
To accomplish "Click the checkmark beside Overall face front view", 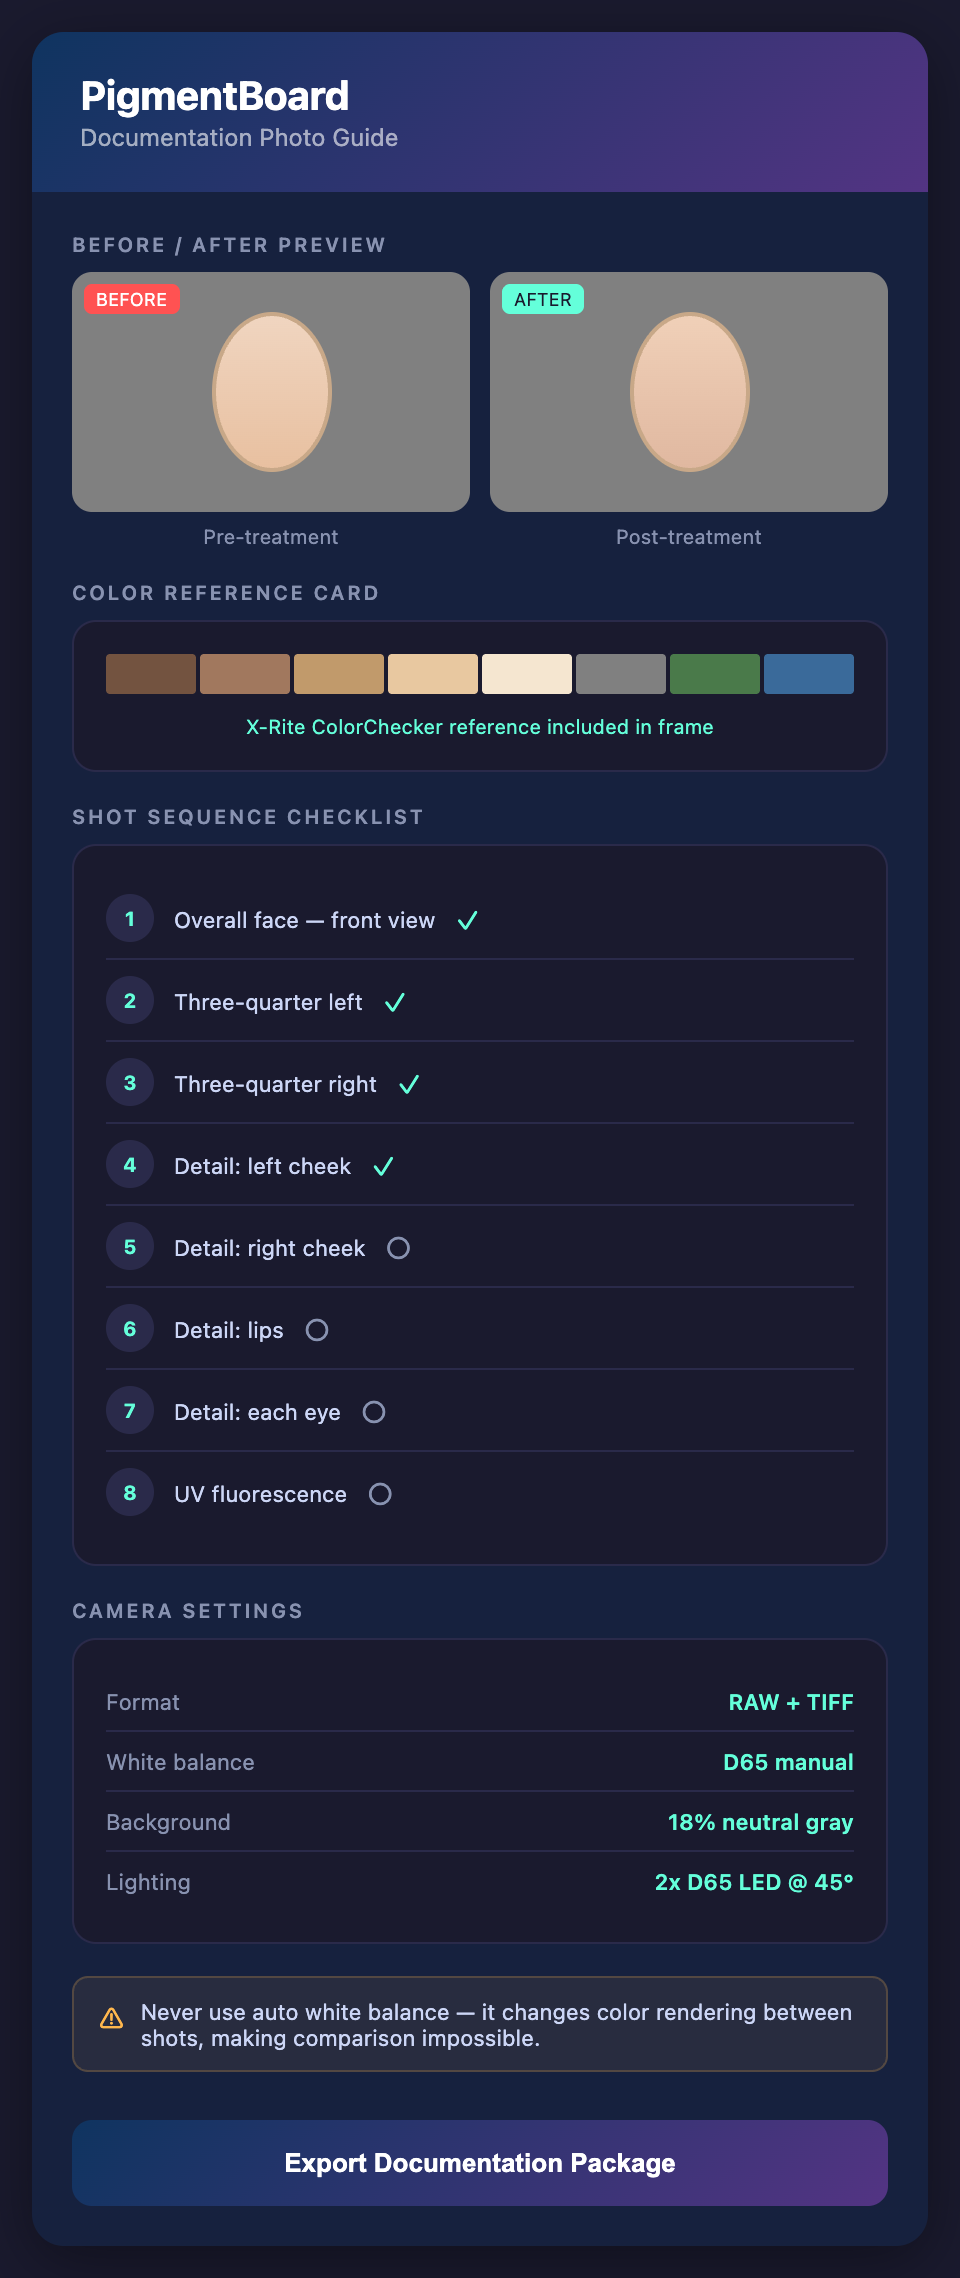I will (x=467, y=921).
